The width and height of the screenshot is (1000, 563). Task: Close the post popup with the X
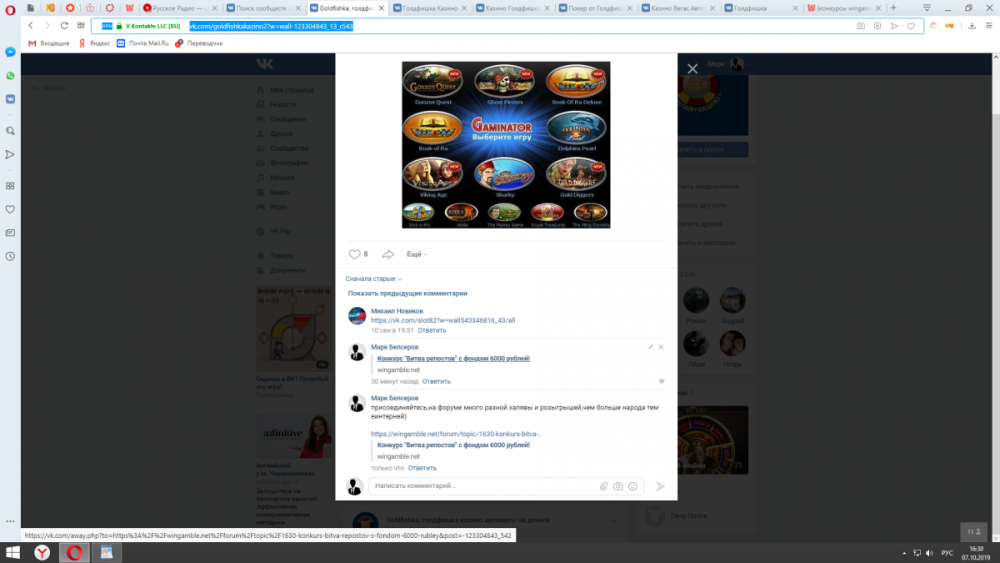[693, 68]
